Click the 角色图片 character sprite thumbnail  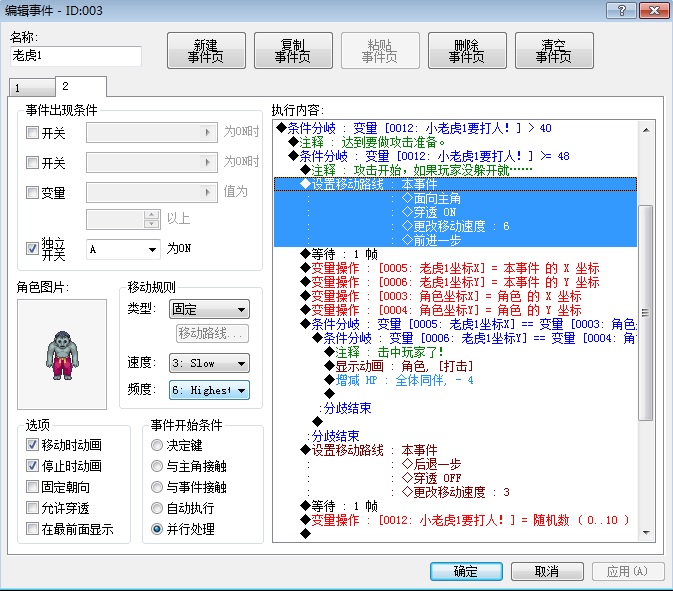point(62,355)
